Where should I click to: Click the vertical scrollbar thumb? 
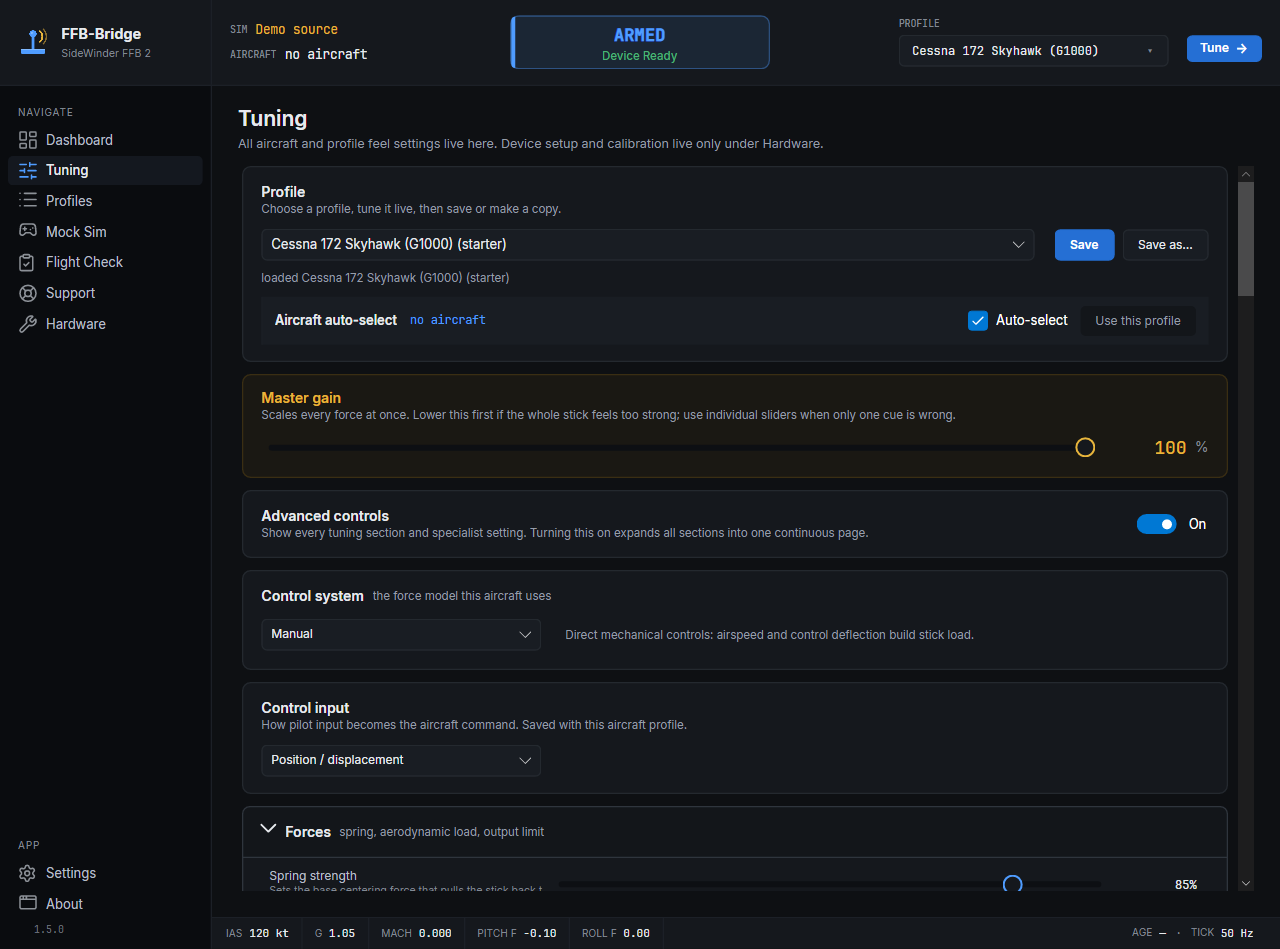[x=1245, y=239]
